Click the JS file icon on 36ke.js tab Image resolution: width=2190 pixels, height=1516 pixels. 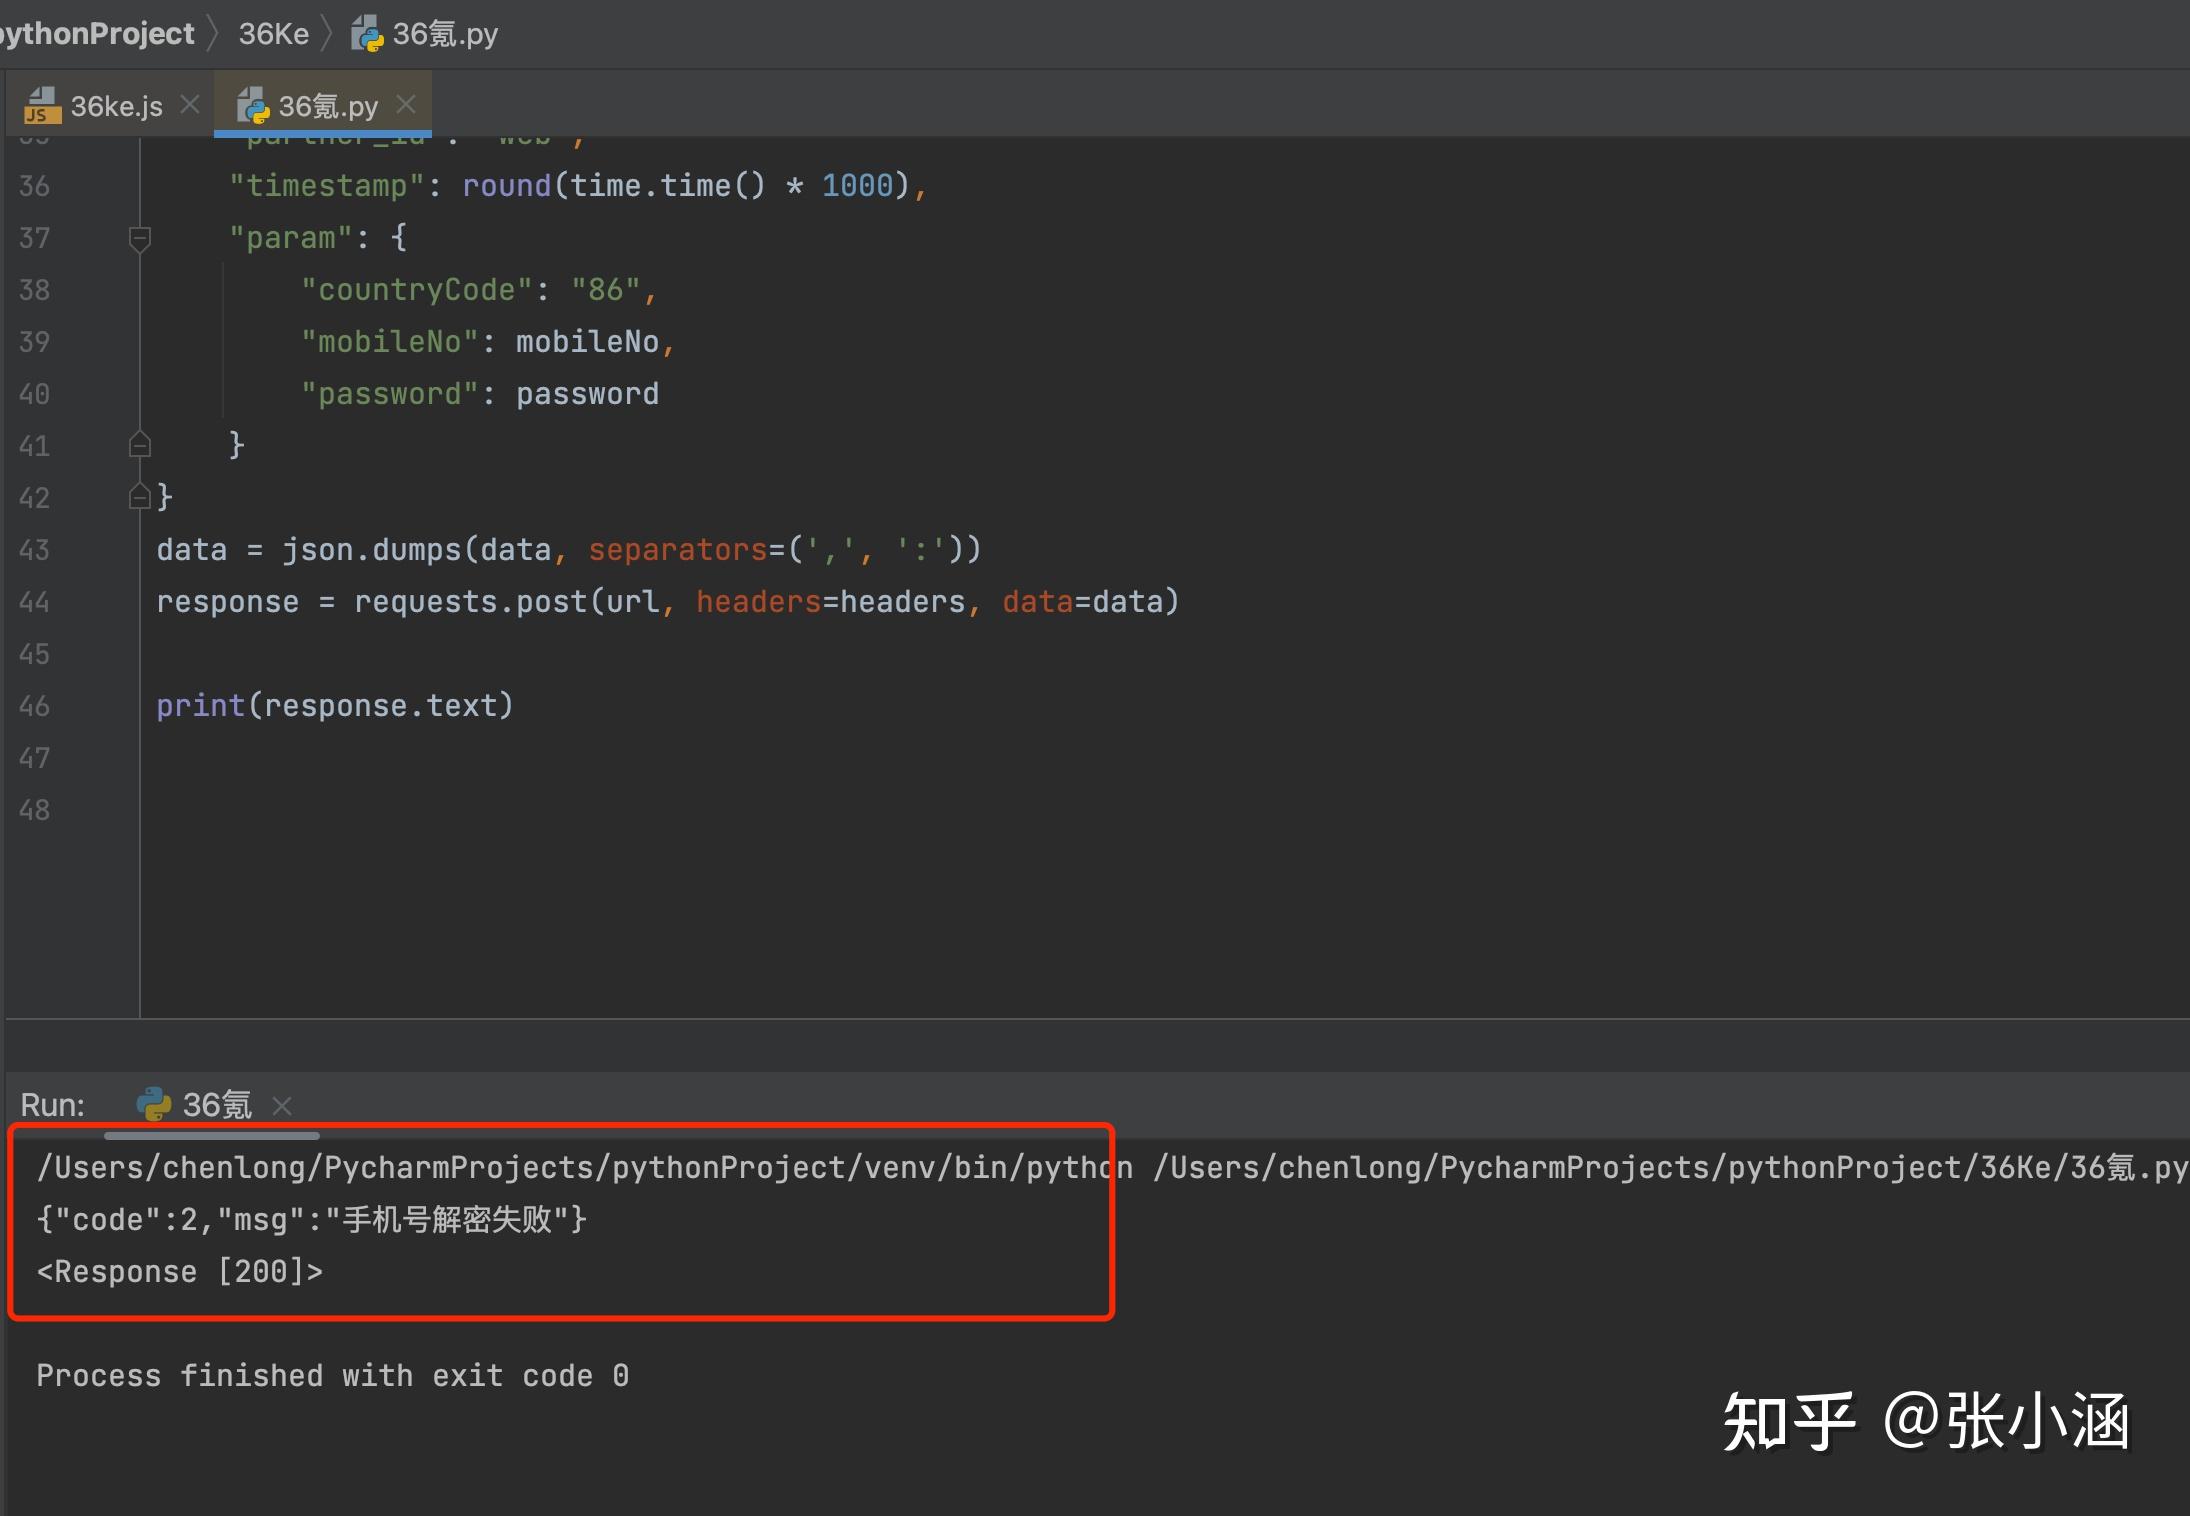coord(42,105)
